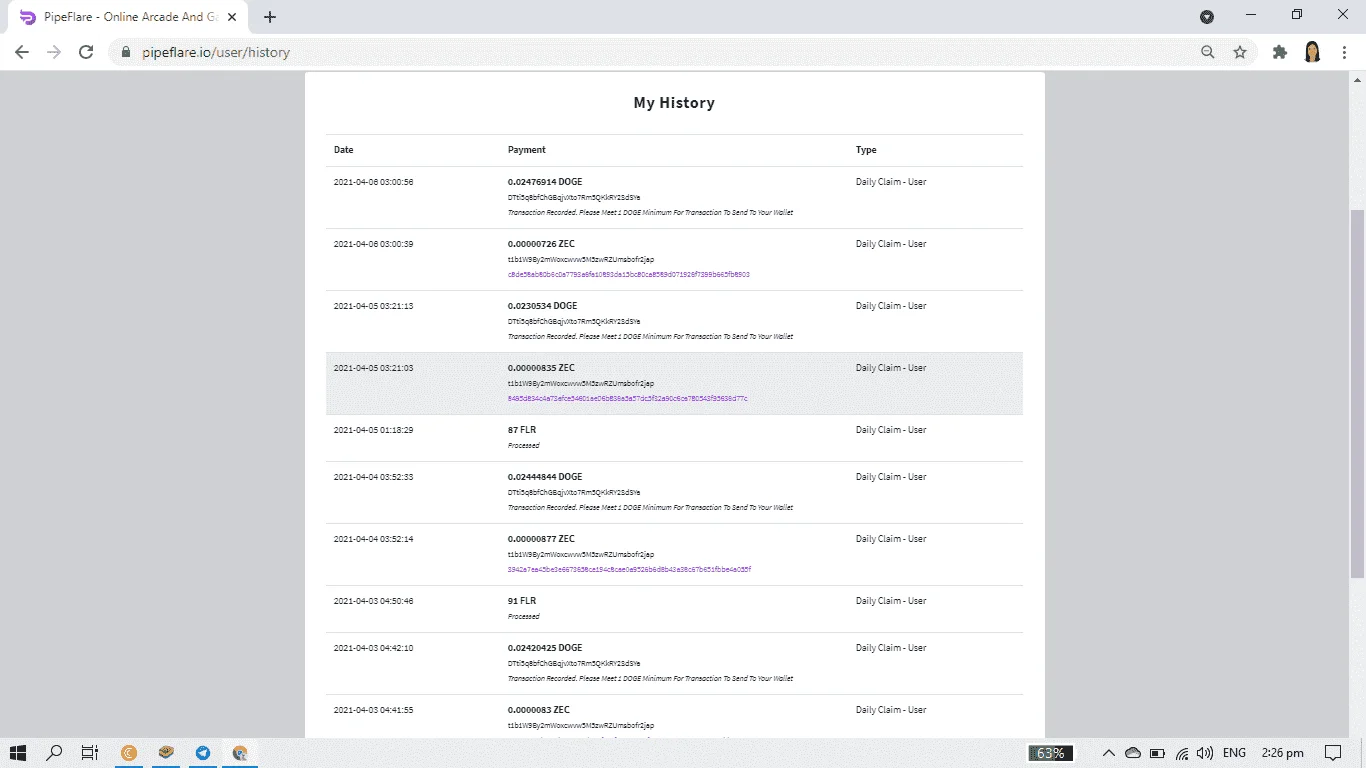Screen dimensions: 1366x768
Task: Click the Type column header
Action: point(866,150)
